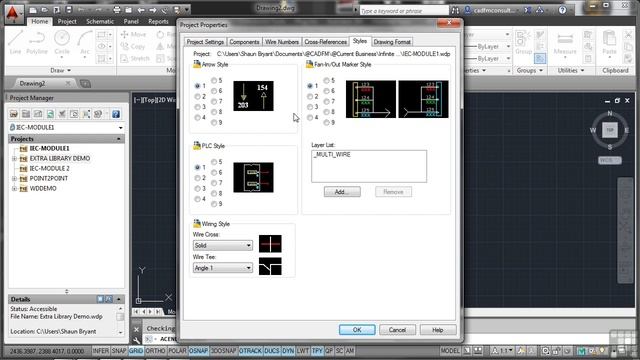Image resolution: width=640 pixels, height=360 pixels.
Task: Click Cancel in Project Properties
Action: (397, 330)
